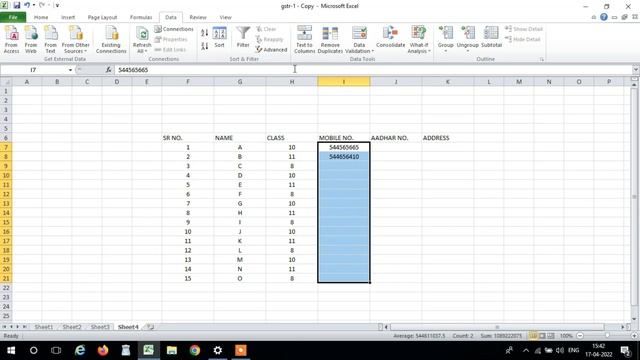Toggle the Filter button
Viewport: 640px width, 360px height.
(x=243, y=38)
